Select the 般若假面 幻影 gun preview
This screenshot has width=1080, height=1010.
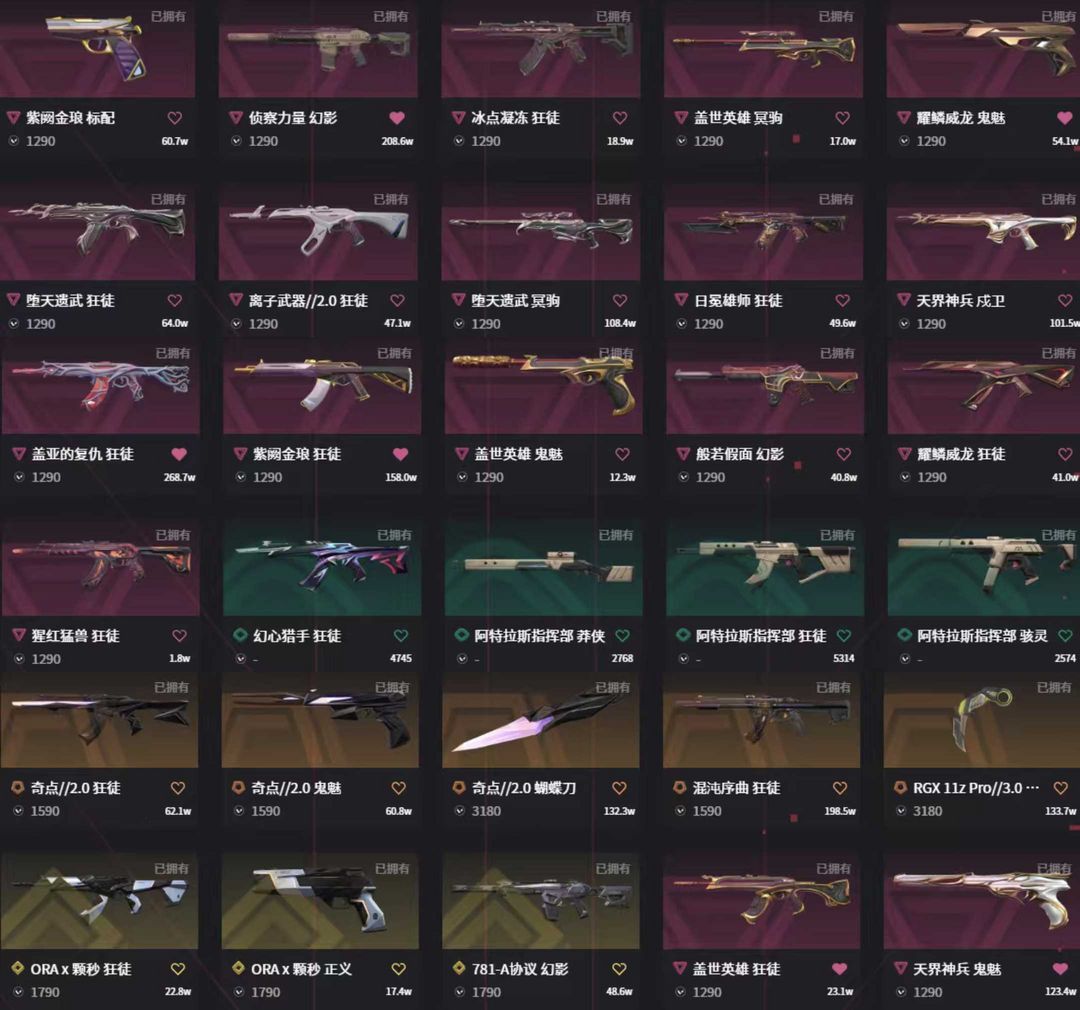coord(765,387)
